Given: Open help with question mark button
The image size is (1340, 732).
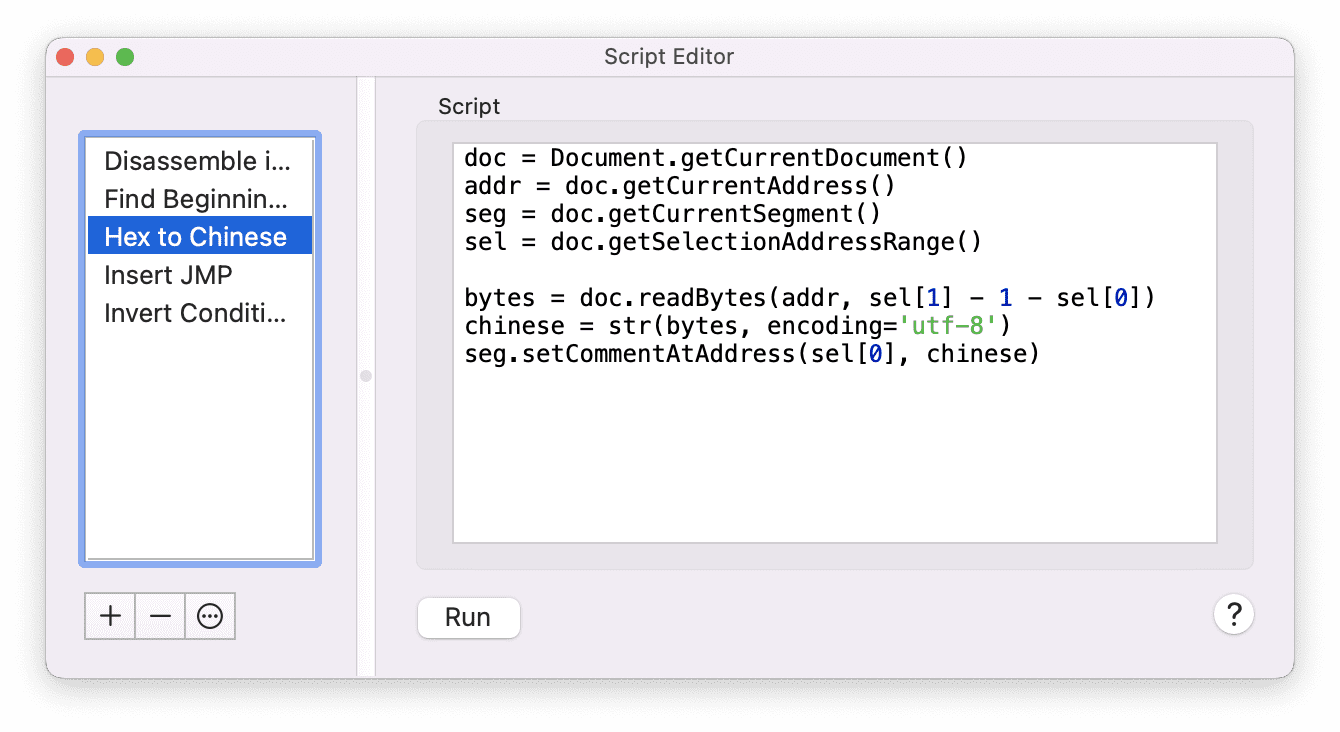Looking at the screenshot, I should pos(1234,614).
